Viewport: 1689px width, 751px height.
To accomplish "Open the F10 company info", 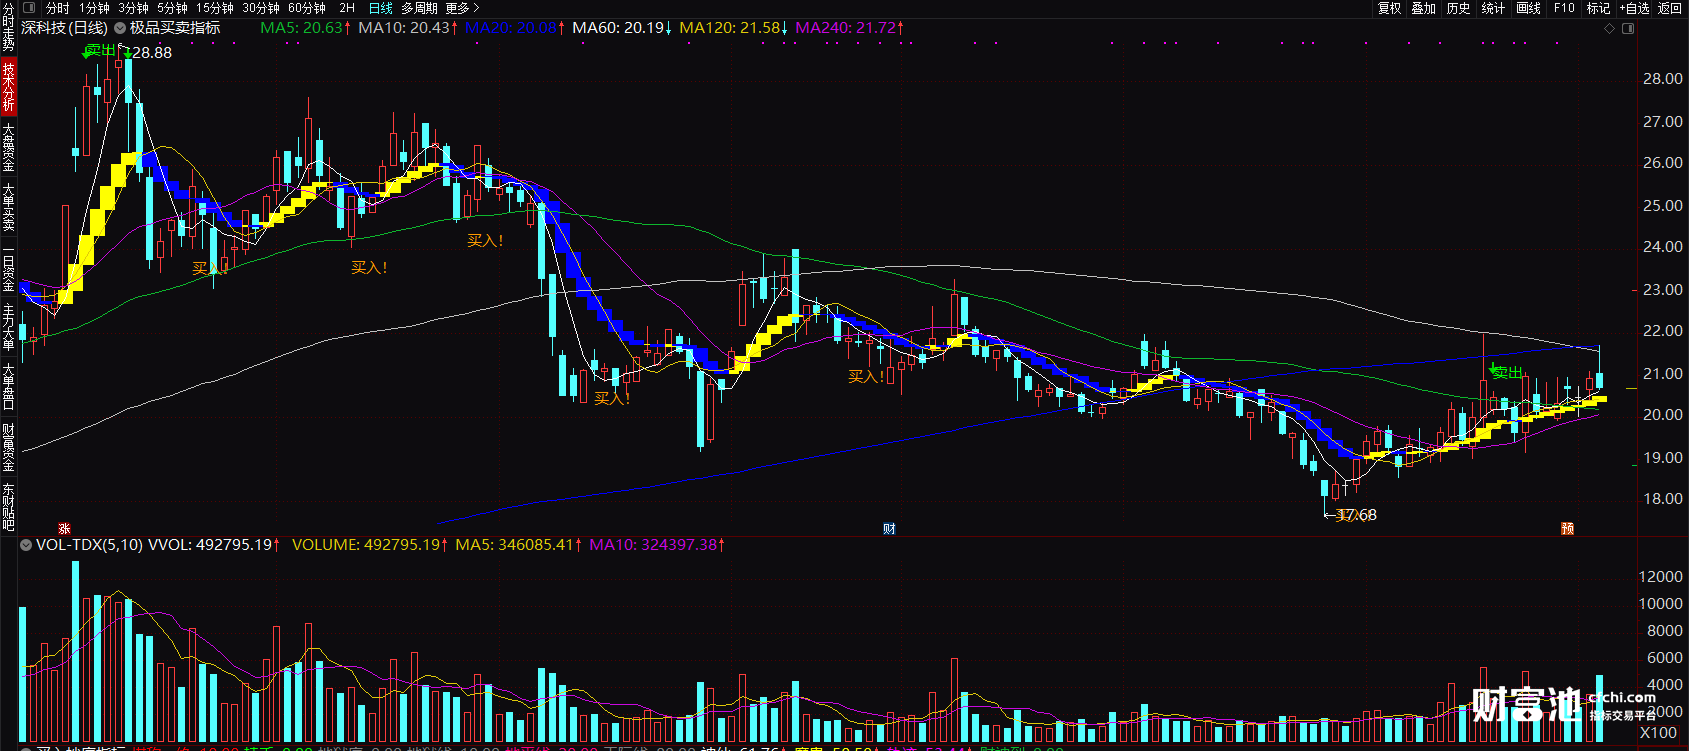I will [x=1564, y=8].
